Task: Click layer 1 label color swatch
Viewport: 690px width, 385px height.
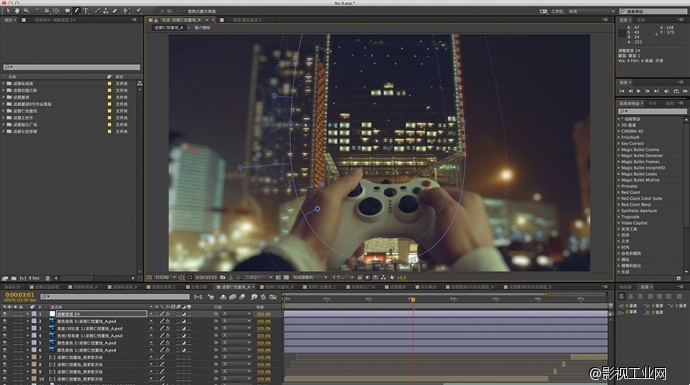Action: pos(34,314)
